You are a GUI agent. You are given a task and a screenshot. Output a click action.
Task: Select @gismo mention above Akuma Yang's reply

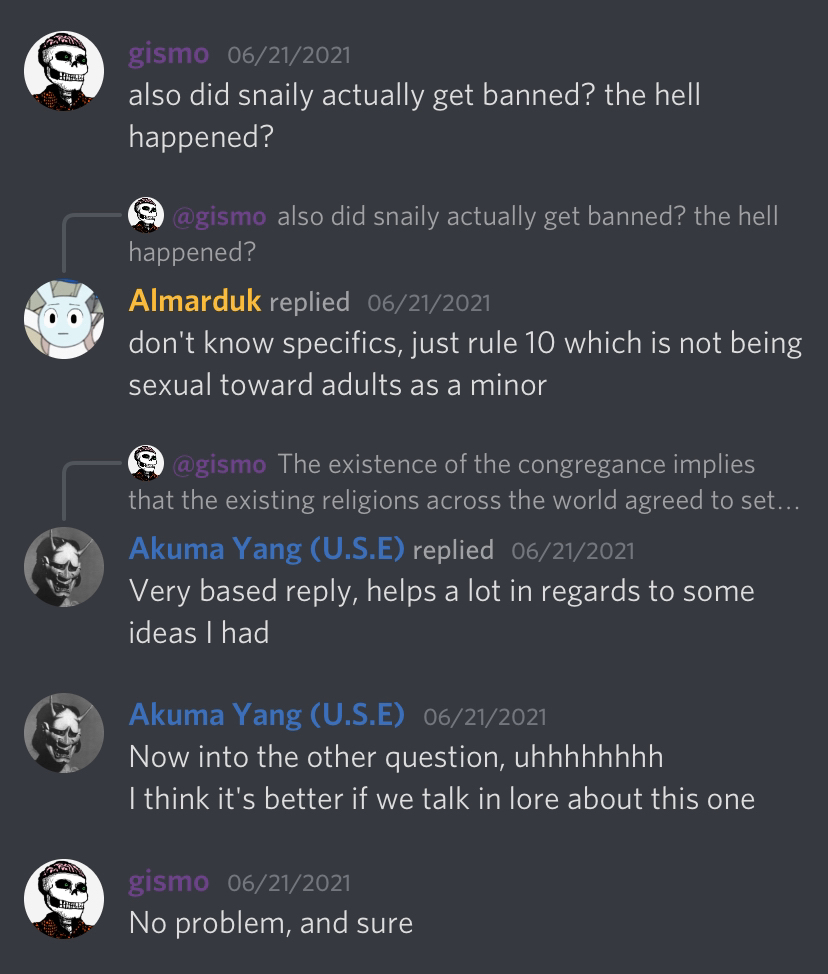(219, 464)
